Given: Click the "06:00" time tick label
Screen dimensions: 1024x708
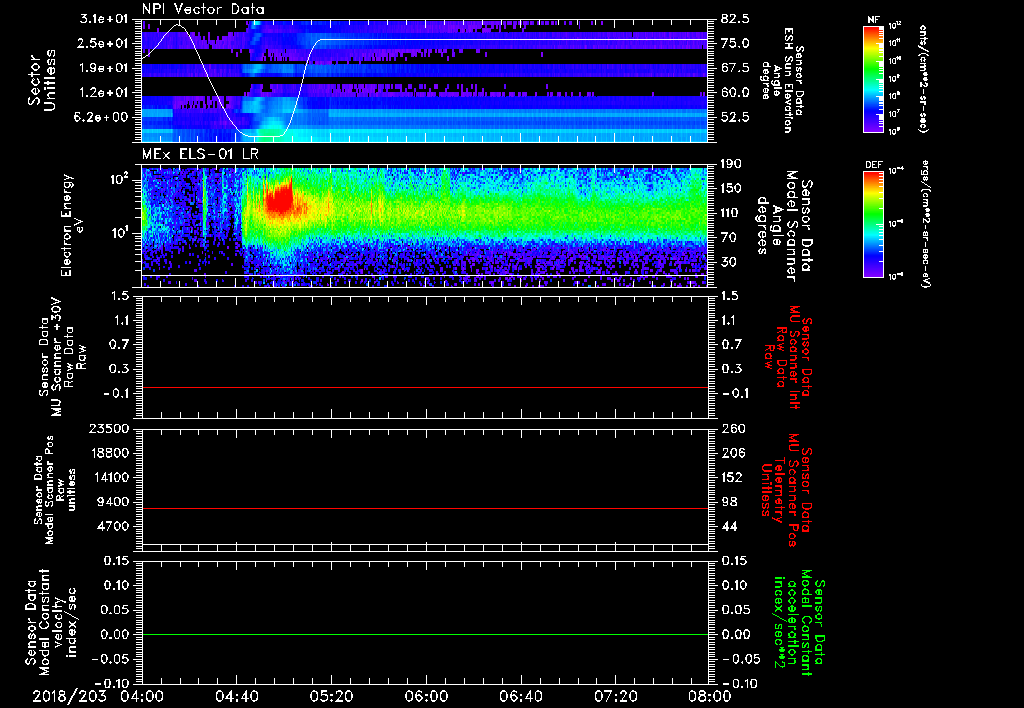Looking at the screenshot, I should (426, 696).
